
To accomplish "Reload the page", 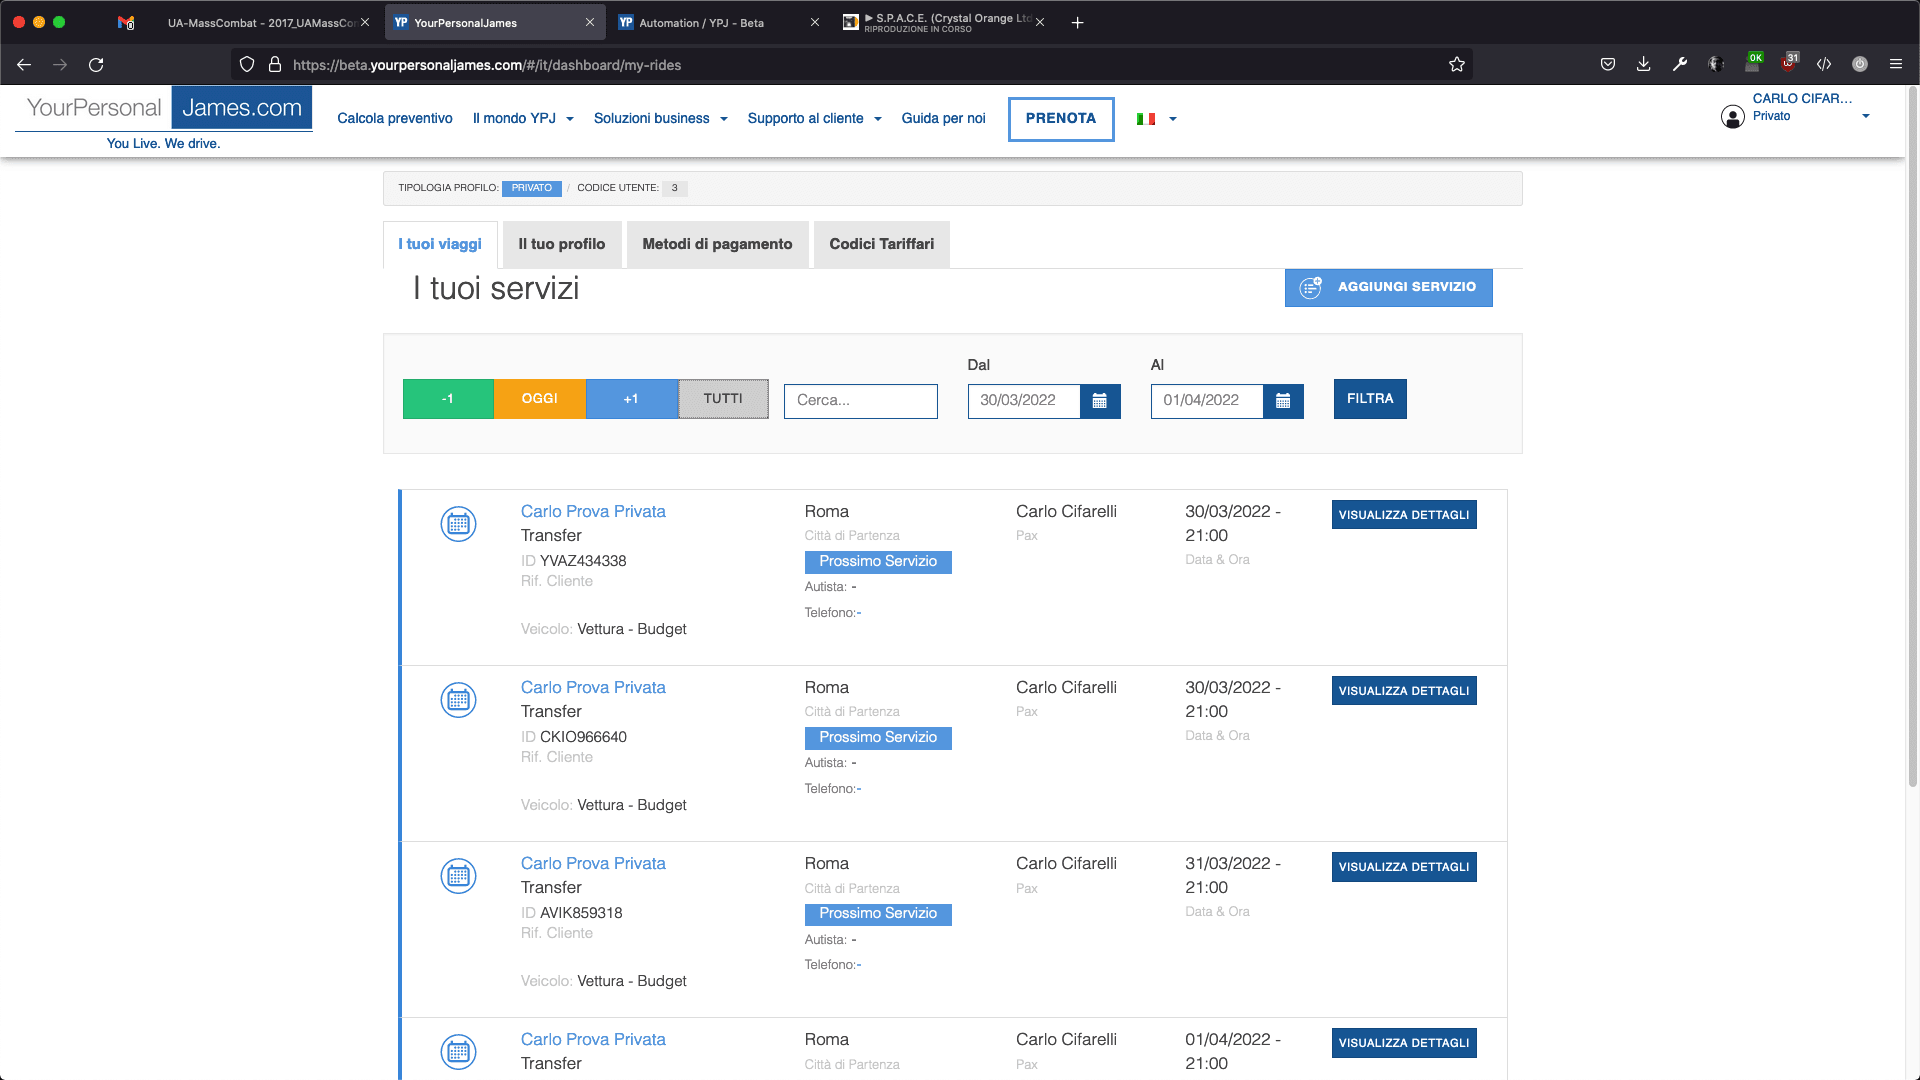I will pos(96,65).
